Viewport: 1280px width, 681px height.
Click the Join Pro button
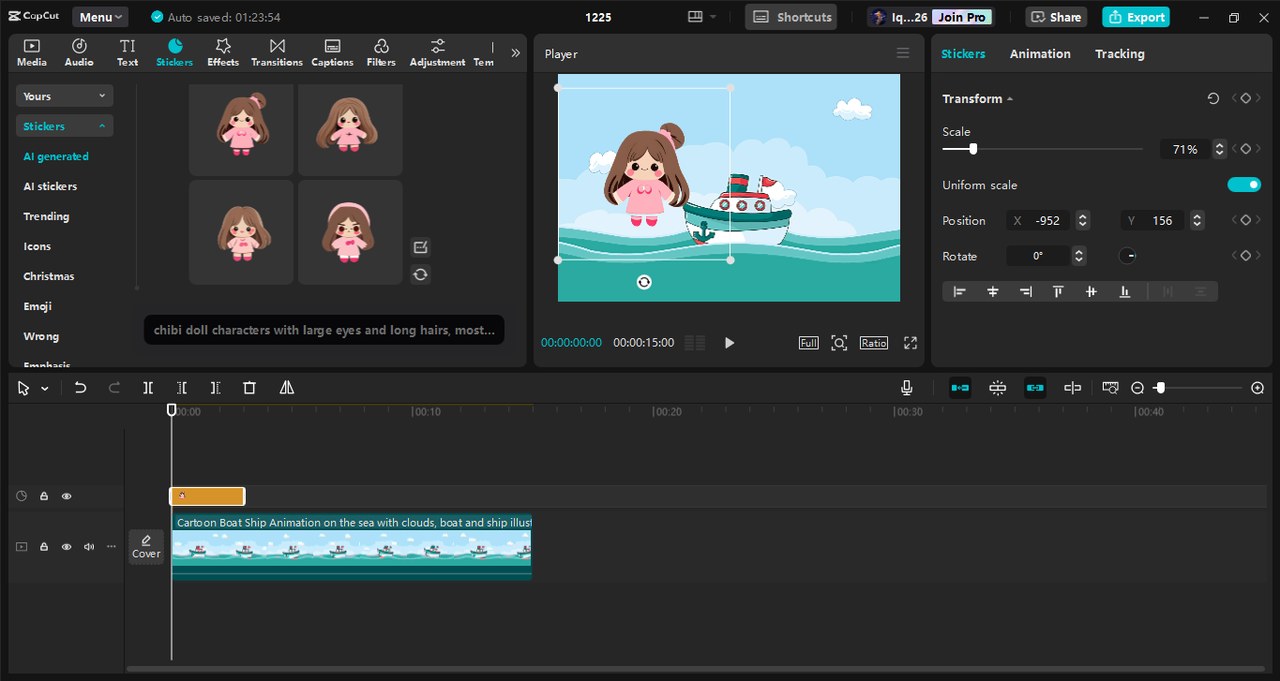pos(963,17)
